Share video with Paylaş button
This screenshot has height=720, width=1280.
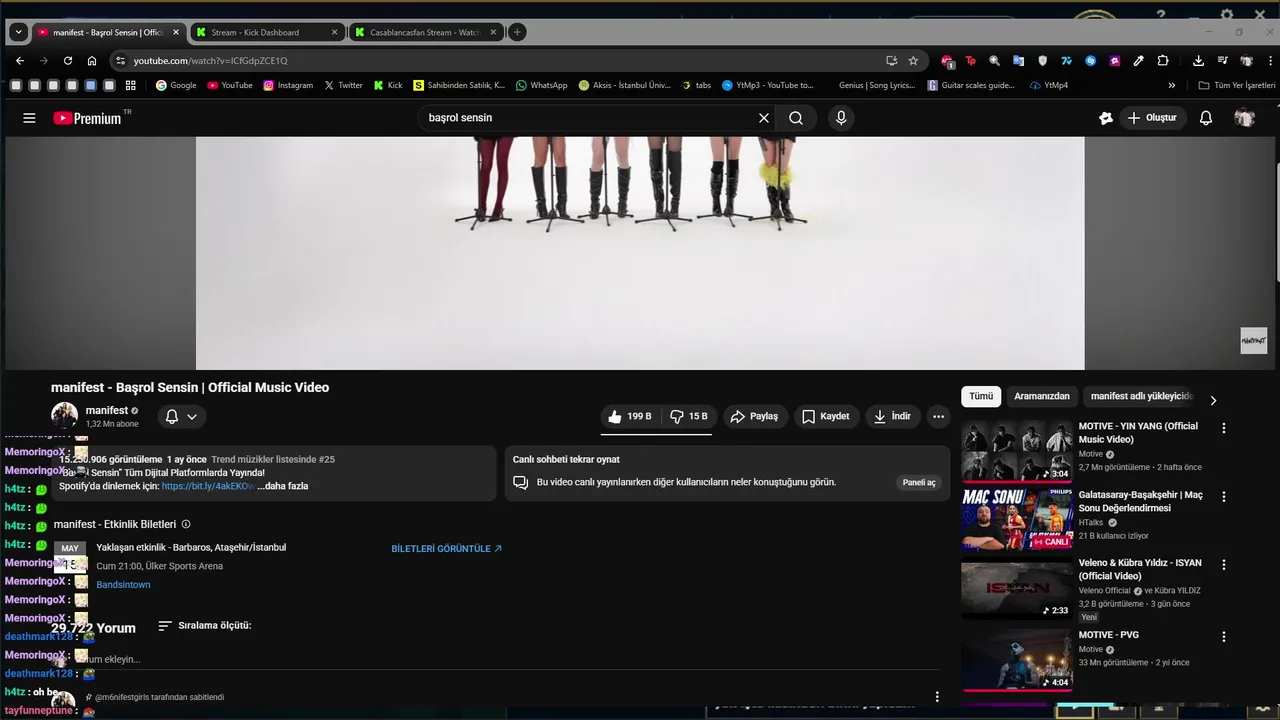pyautogui.click(x=754, y=417)
